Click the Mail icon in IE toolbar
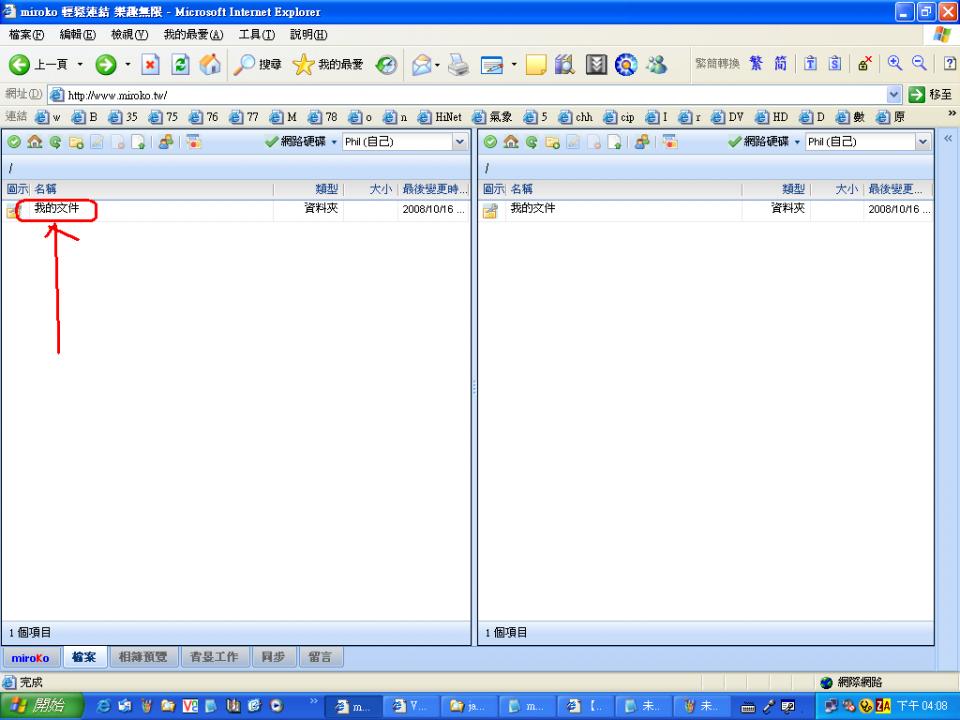The image size is (960, 720). [421, 64]
